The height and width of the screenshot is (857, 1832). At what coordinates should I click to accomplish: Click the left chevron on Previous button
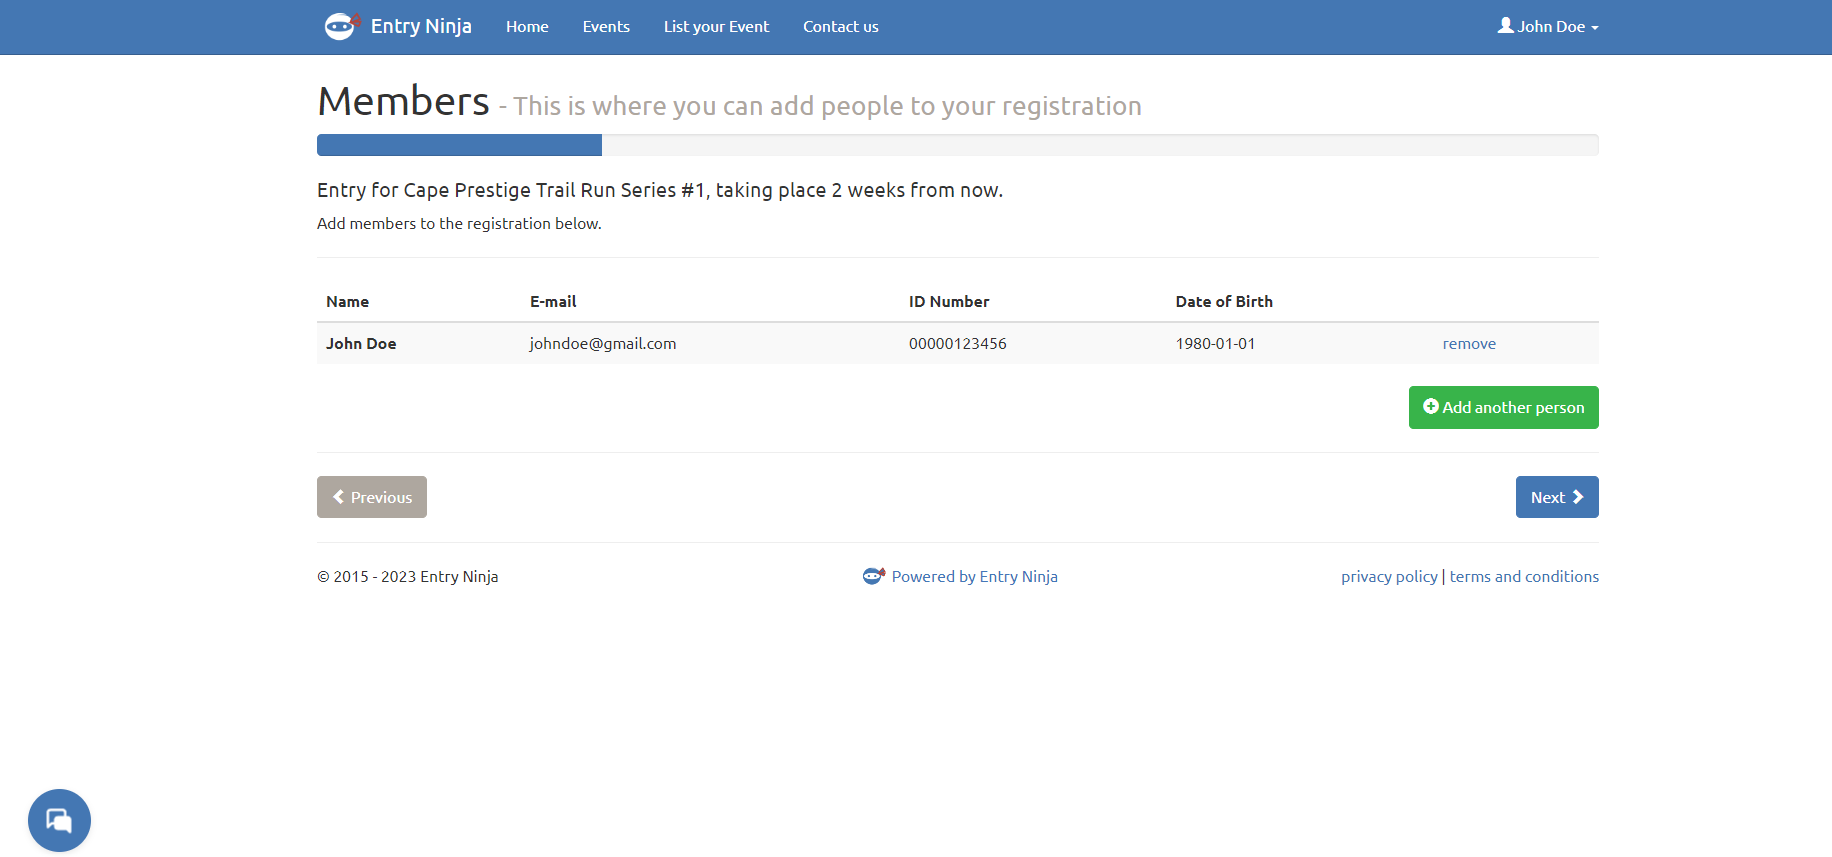click(339, 497)
